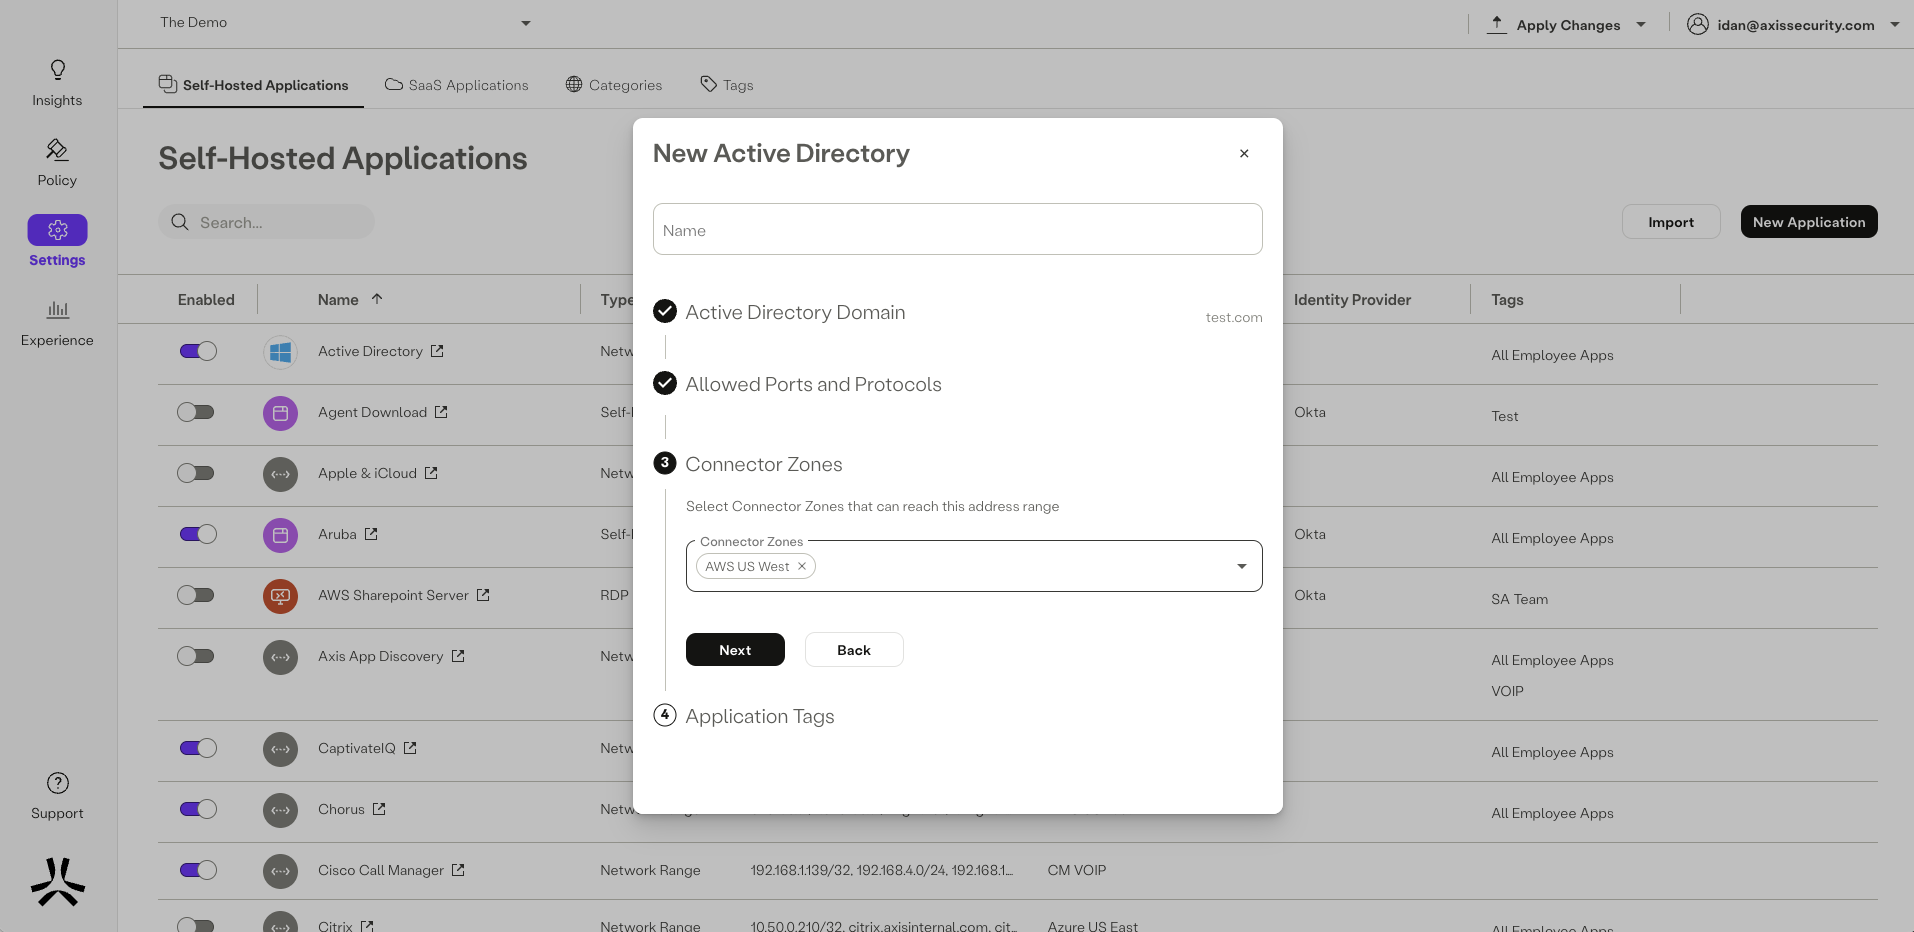
Task: Click the Agent Download purple app icon
Action: tap(280, 413)
